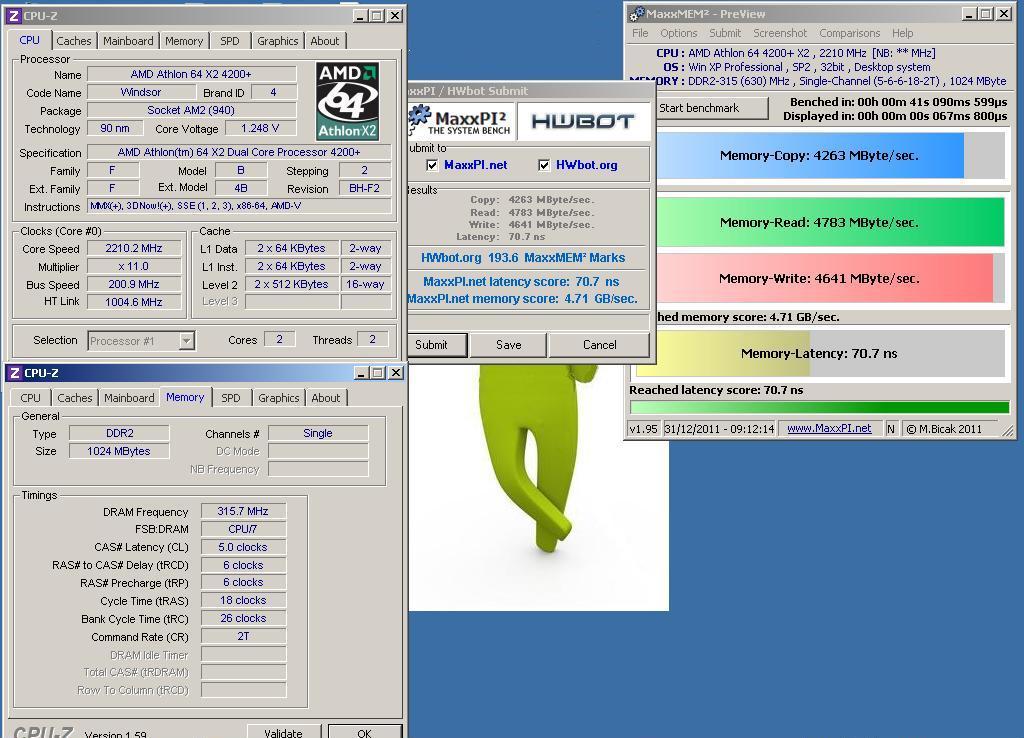This screenshot has width=1024, height=738.
Task: Click the Channels # value Single
Action: 318,433
